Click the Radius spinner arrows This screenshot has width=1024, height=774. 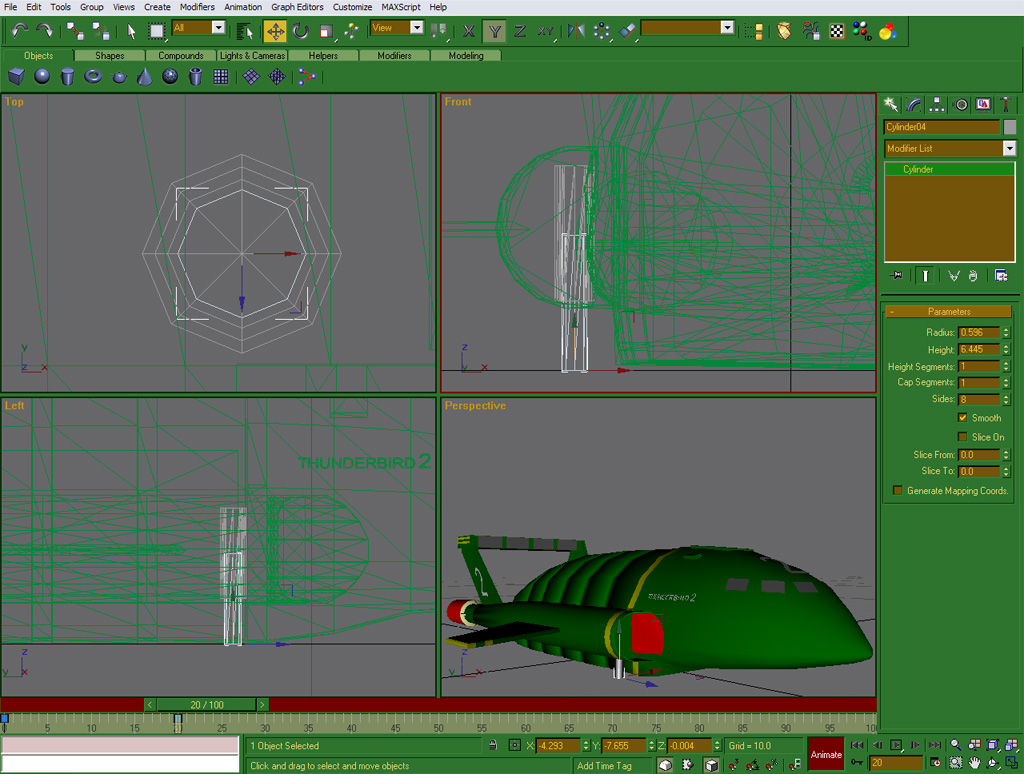coord(1006,332)
